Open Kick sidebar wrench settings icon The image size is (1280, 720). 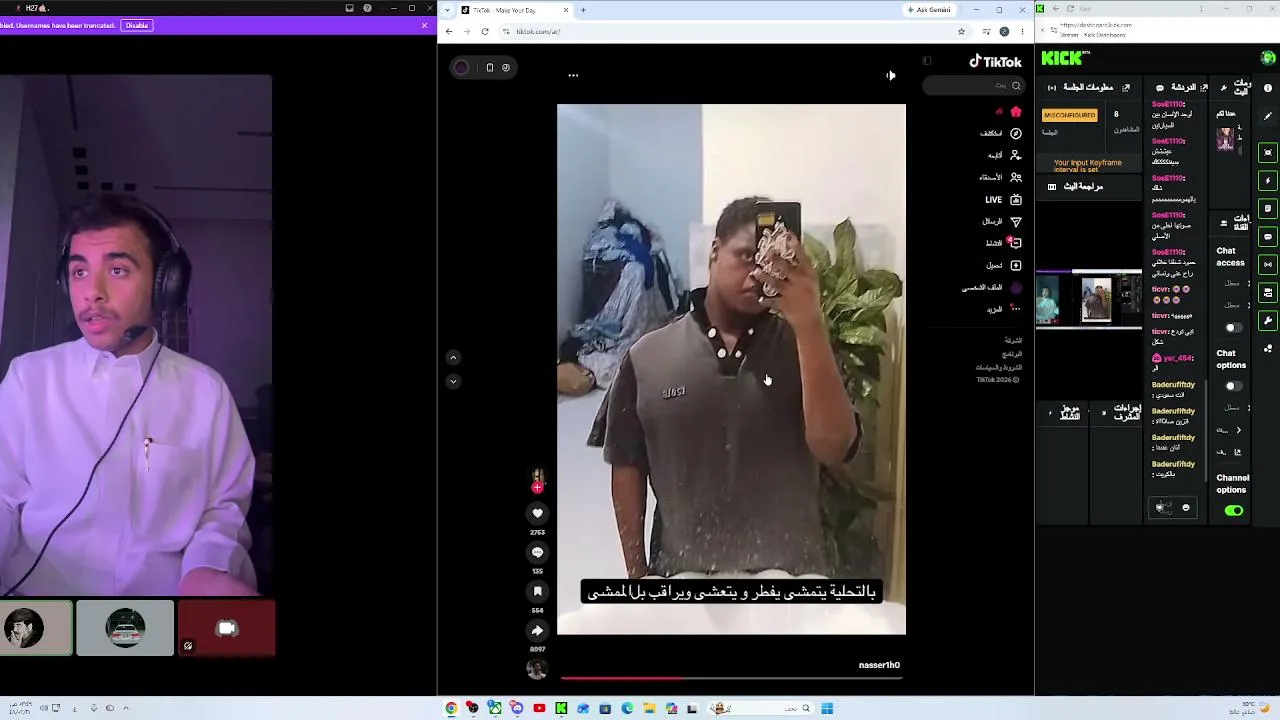1268,321
